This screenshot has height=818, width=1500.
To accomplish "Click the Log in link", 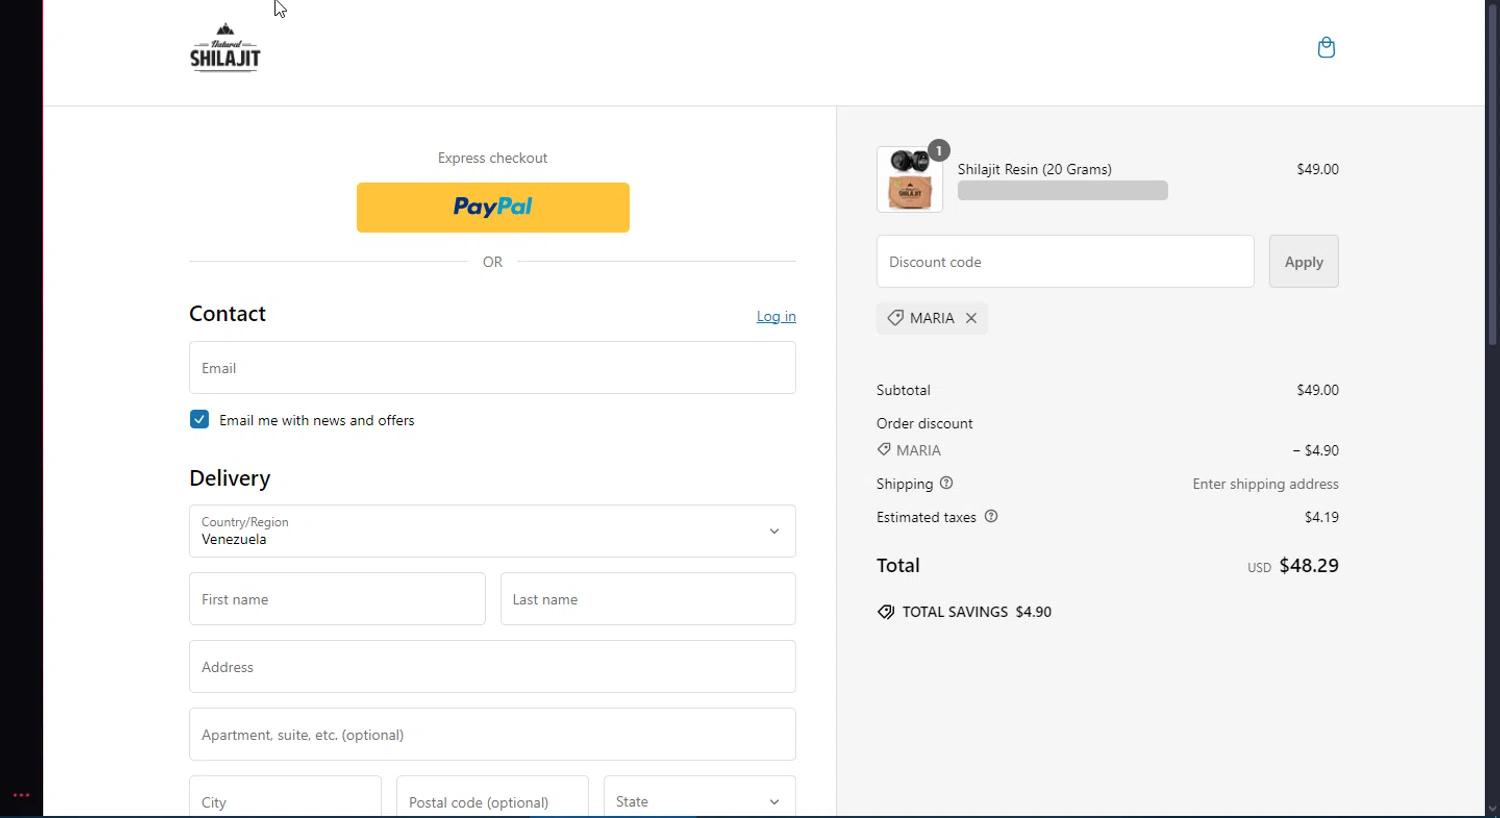I will click(776, 316).
